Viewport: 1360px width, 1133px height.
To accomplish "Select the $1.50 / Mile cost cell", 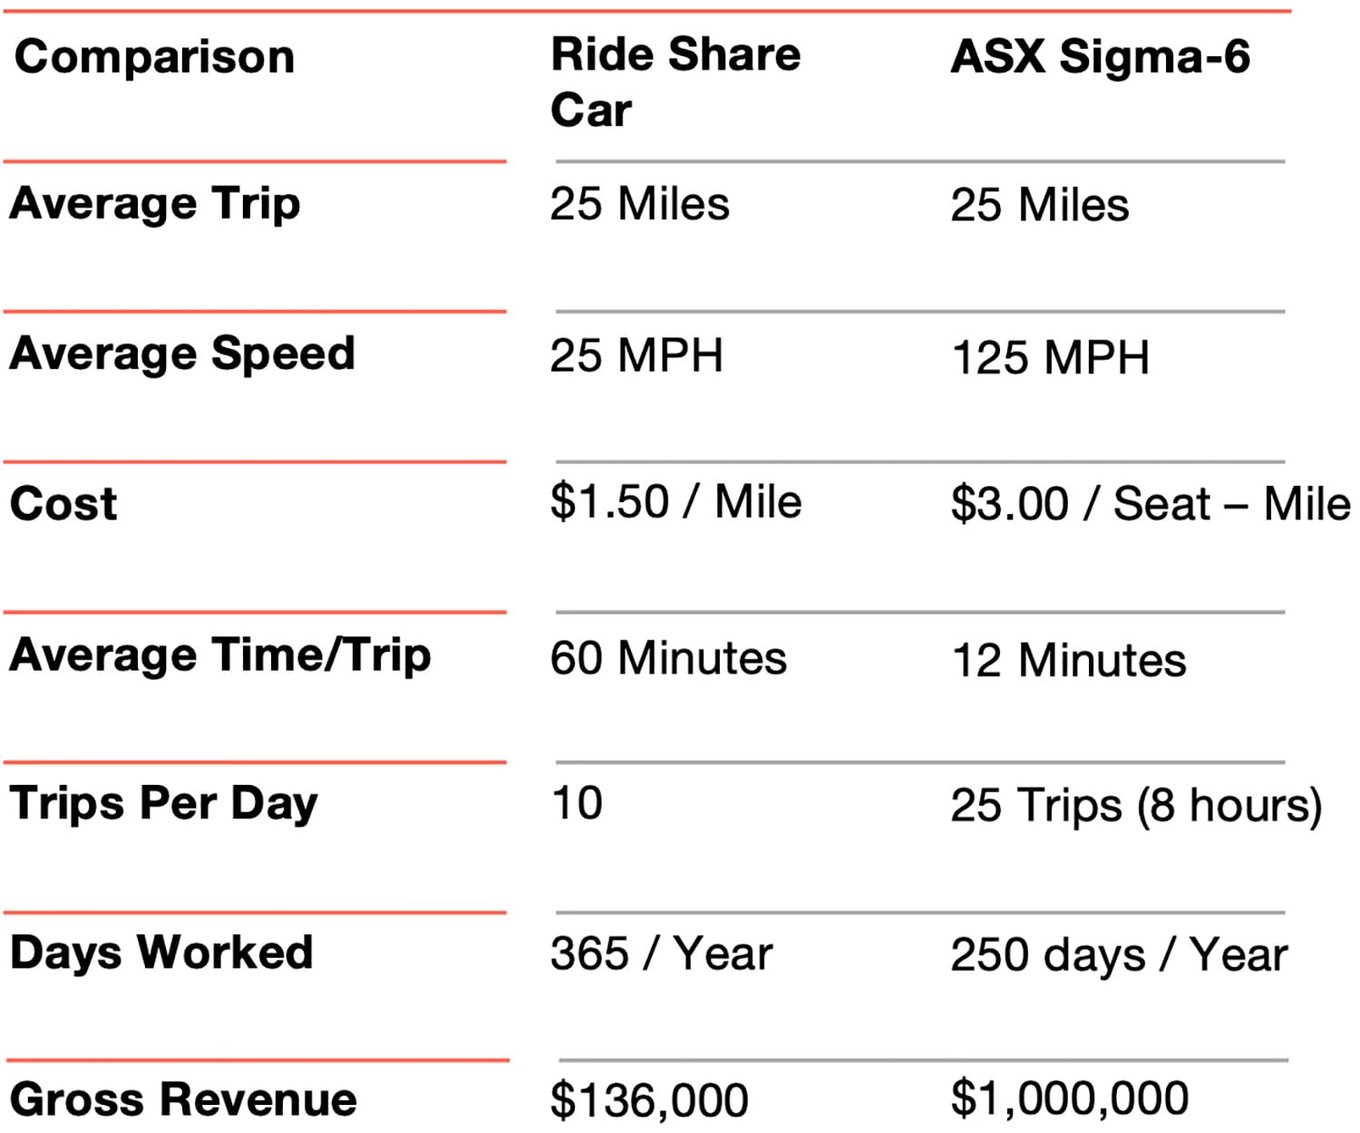I will [676, 502].
